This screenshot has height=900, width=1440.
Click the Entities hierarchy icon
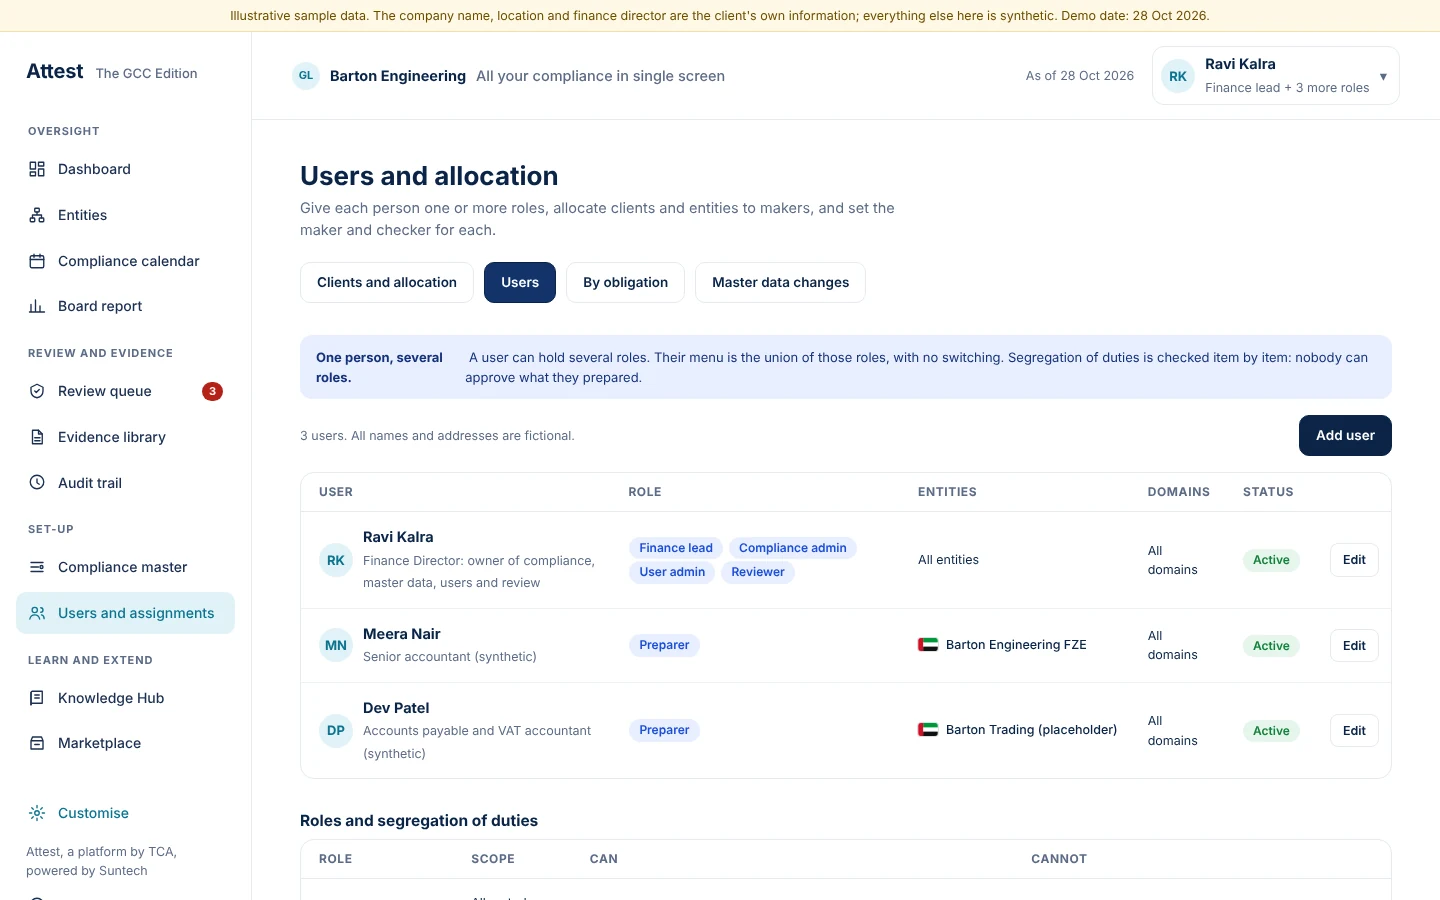coord(37,215)
